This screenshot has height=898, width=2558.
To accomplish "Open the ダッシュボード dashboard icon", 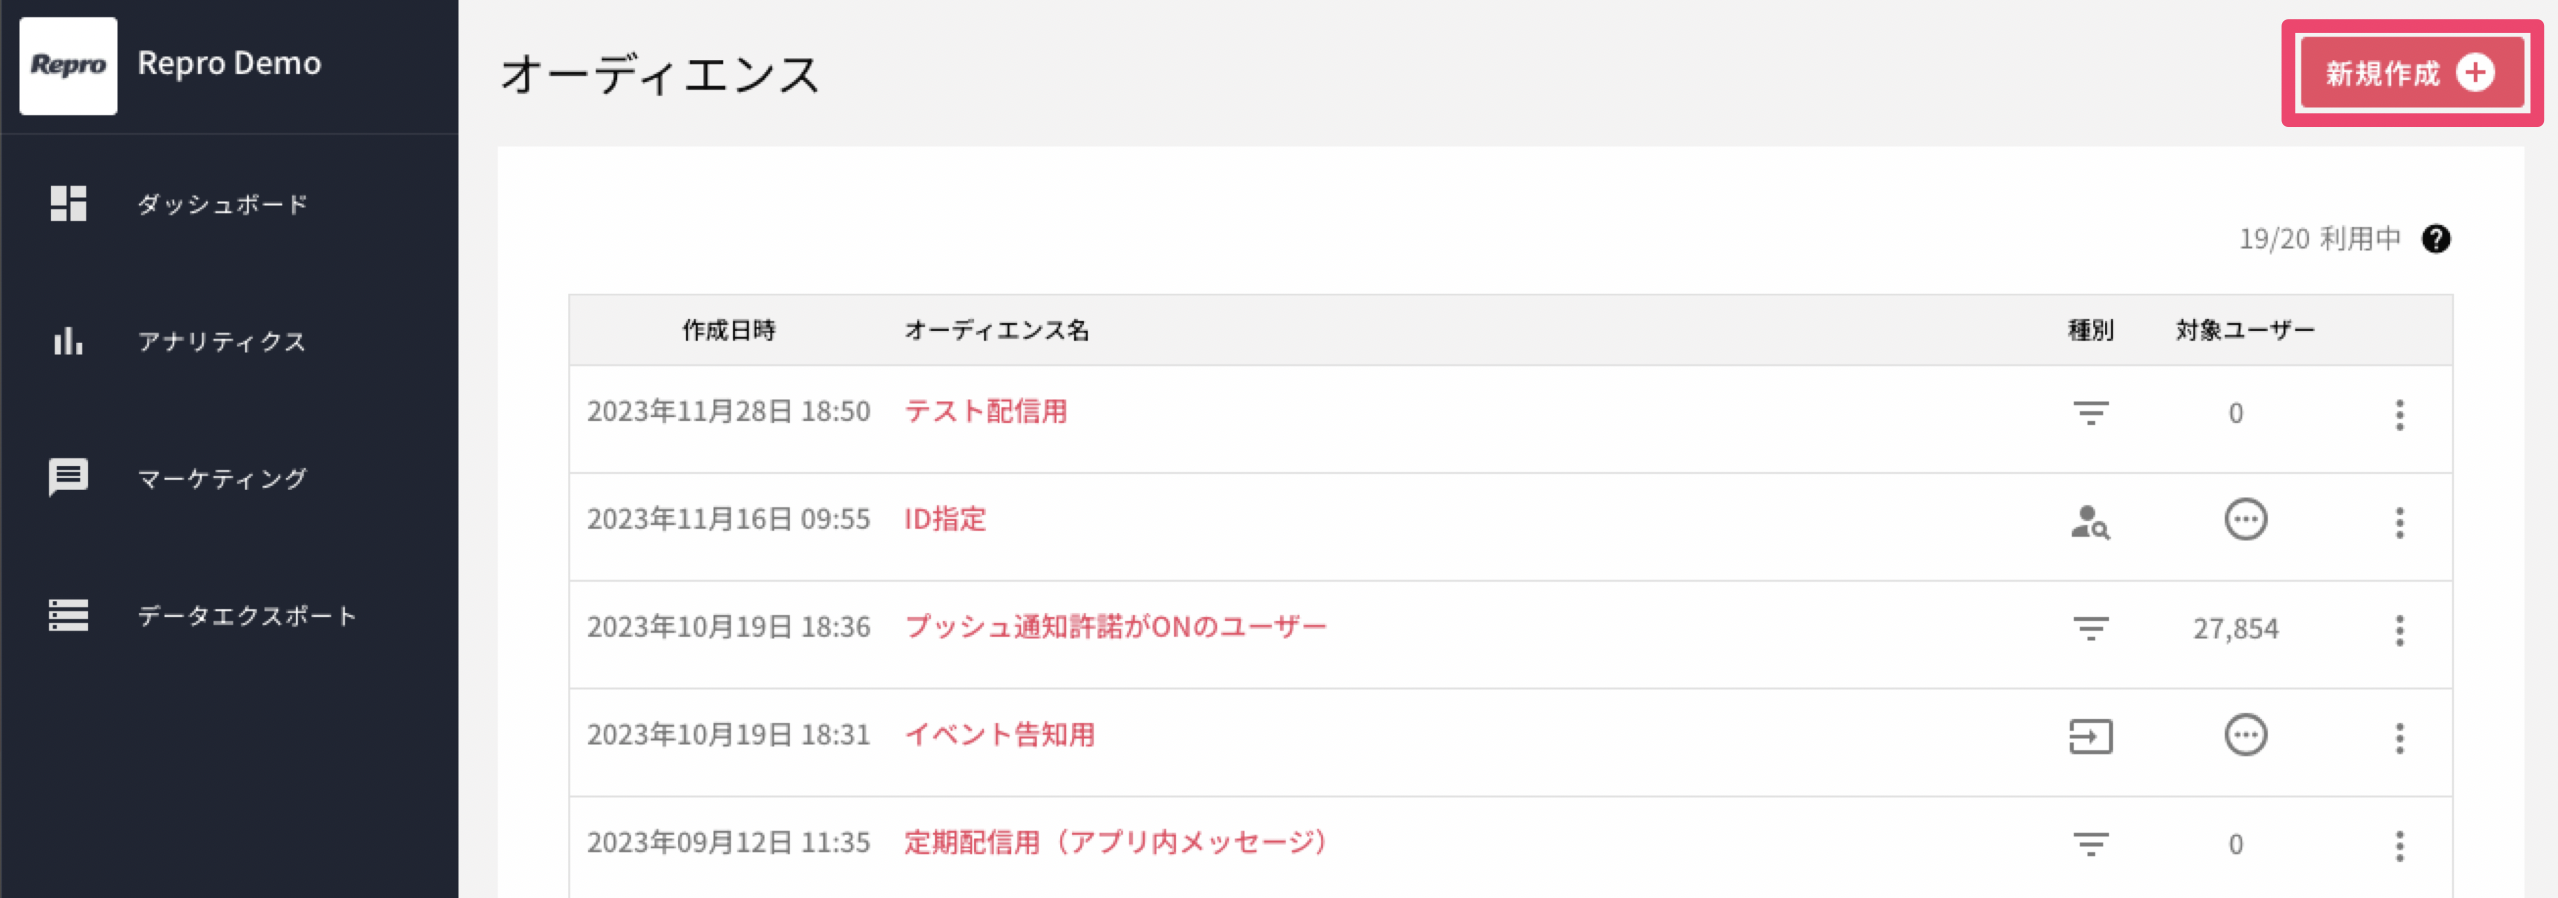I will coord(68,203).
